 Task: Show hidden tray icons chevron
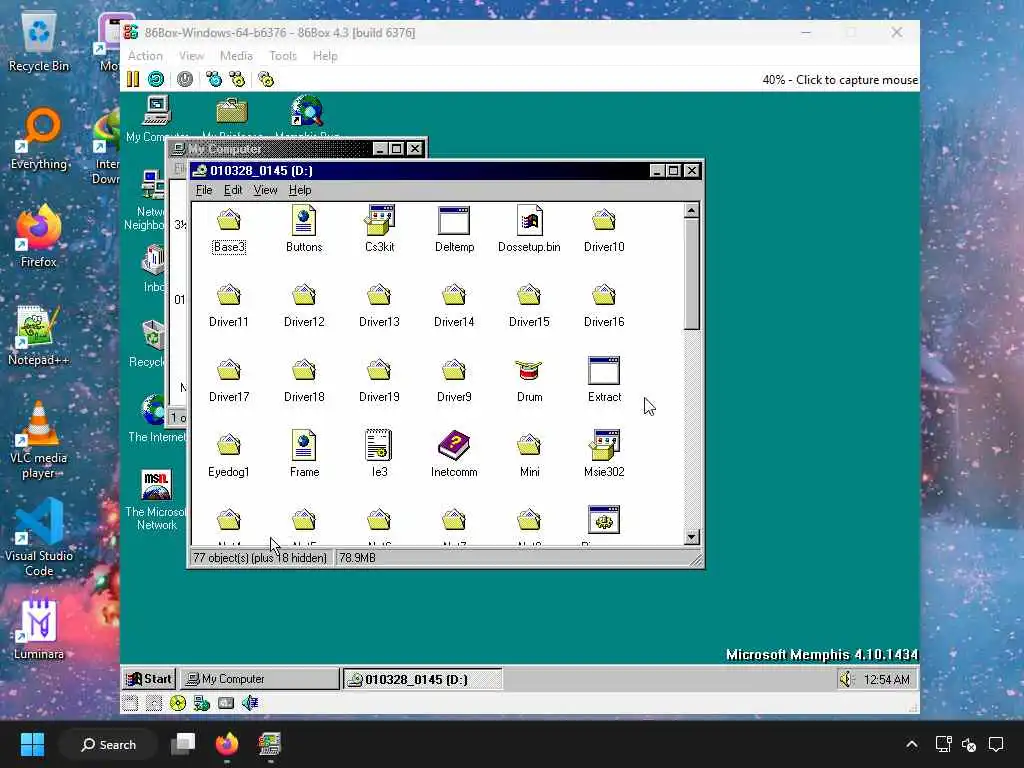tap(912, 744)
